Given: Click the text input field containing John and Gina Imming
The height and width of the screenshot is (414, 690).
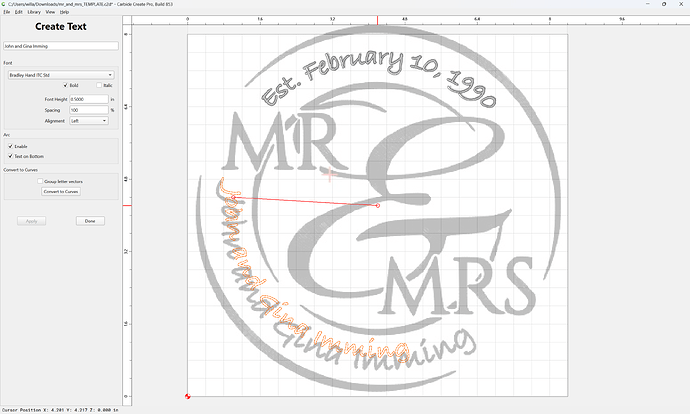Looking at the screenshot, I should pos(61,46).
